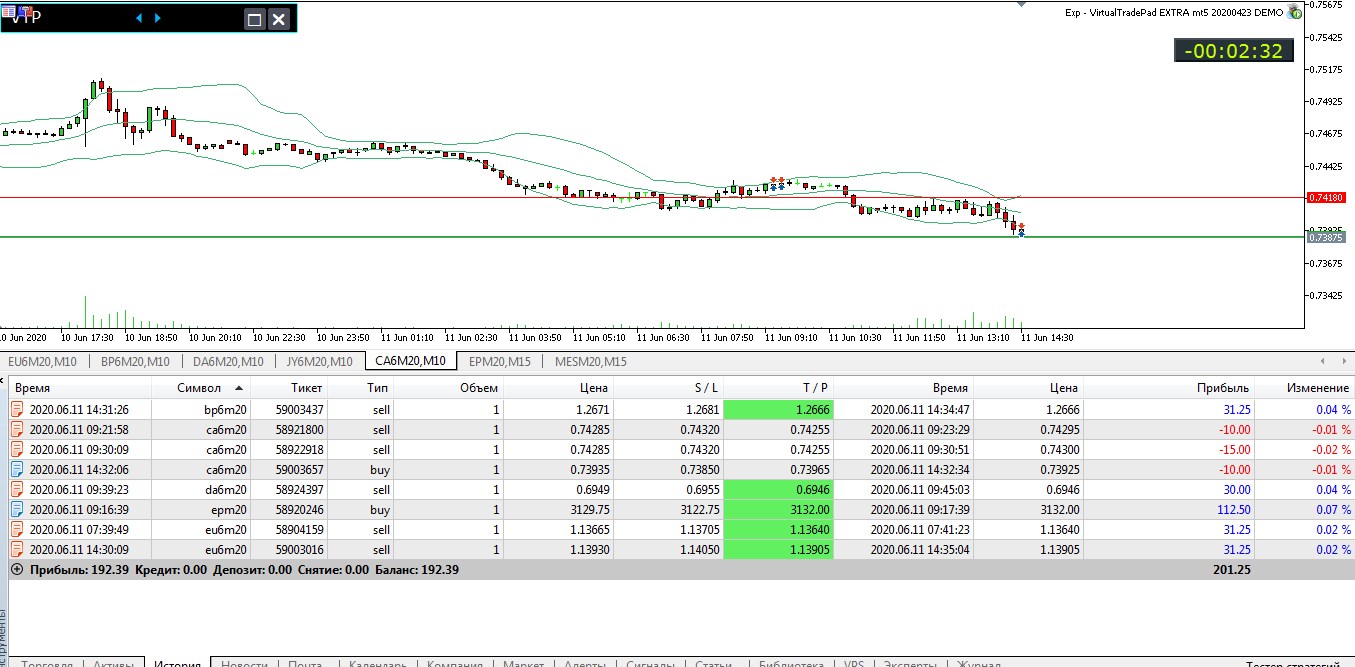Click the deal icon for ticket 58904159
The height and width of the screenshot is (667, 1355).
tap(17, 529)
